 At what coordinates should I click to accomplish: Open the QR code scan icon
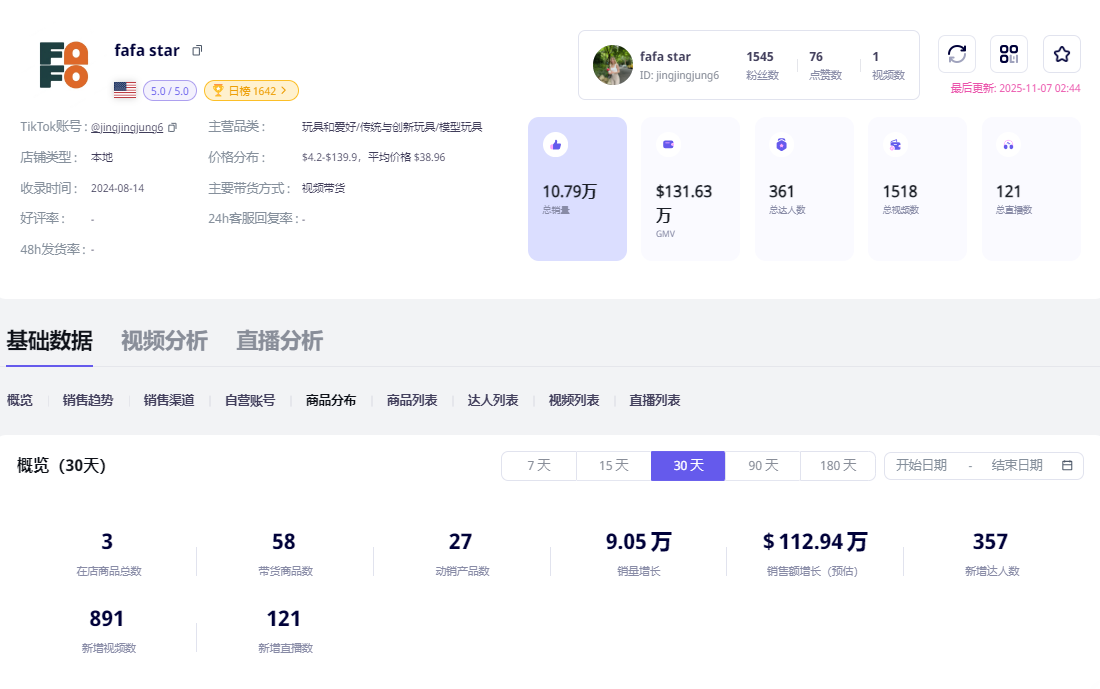(x=1009, y=54)
